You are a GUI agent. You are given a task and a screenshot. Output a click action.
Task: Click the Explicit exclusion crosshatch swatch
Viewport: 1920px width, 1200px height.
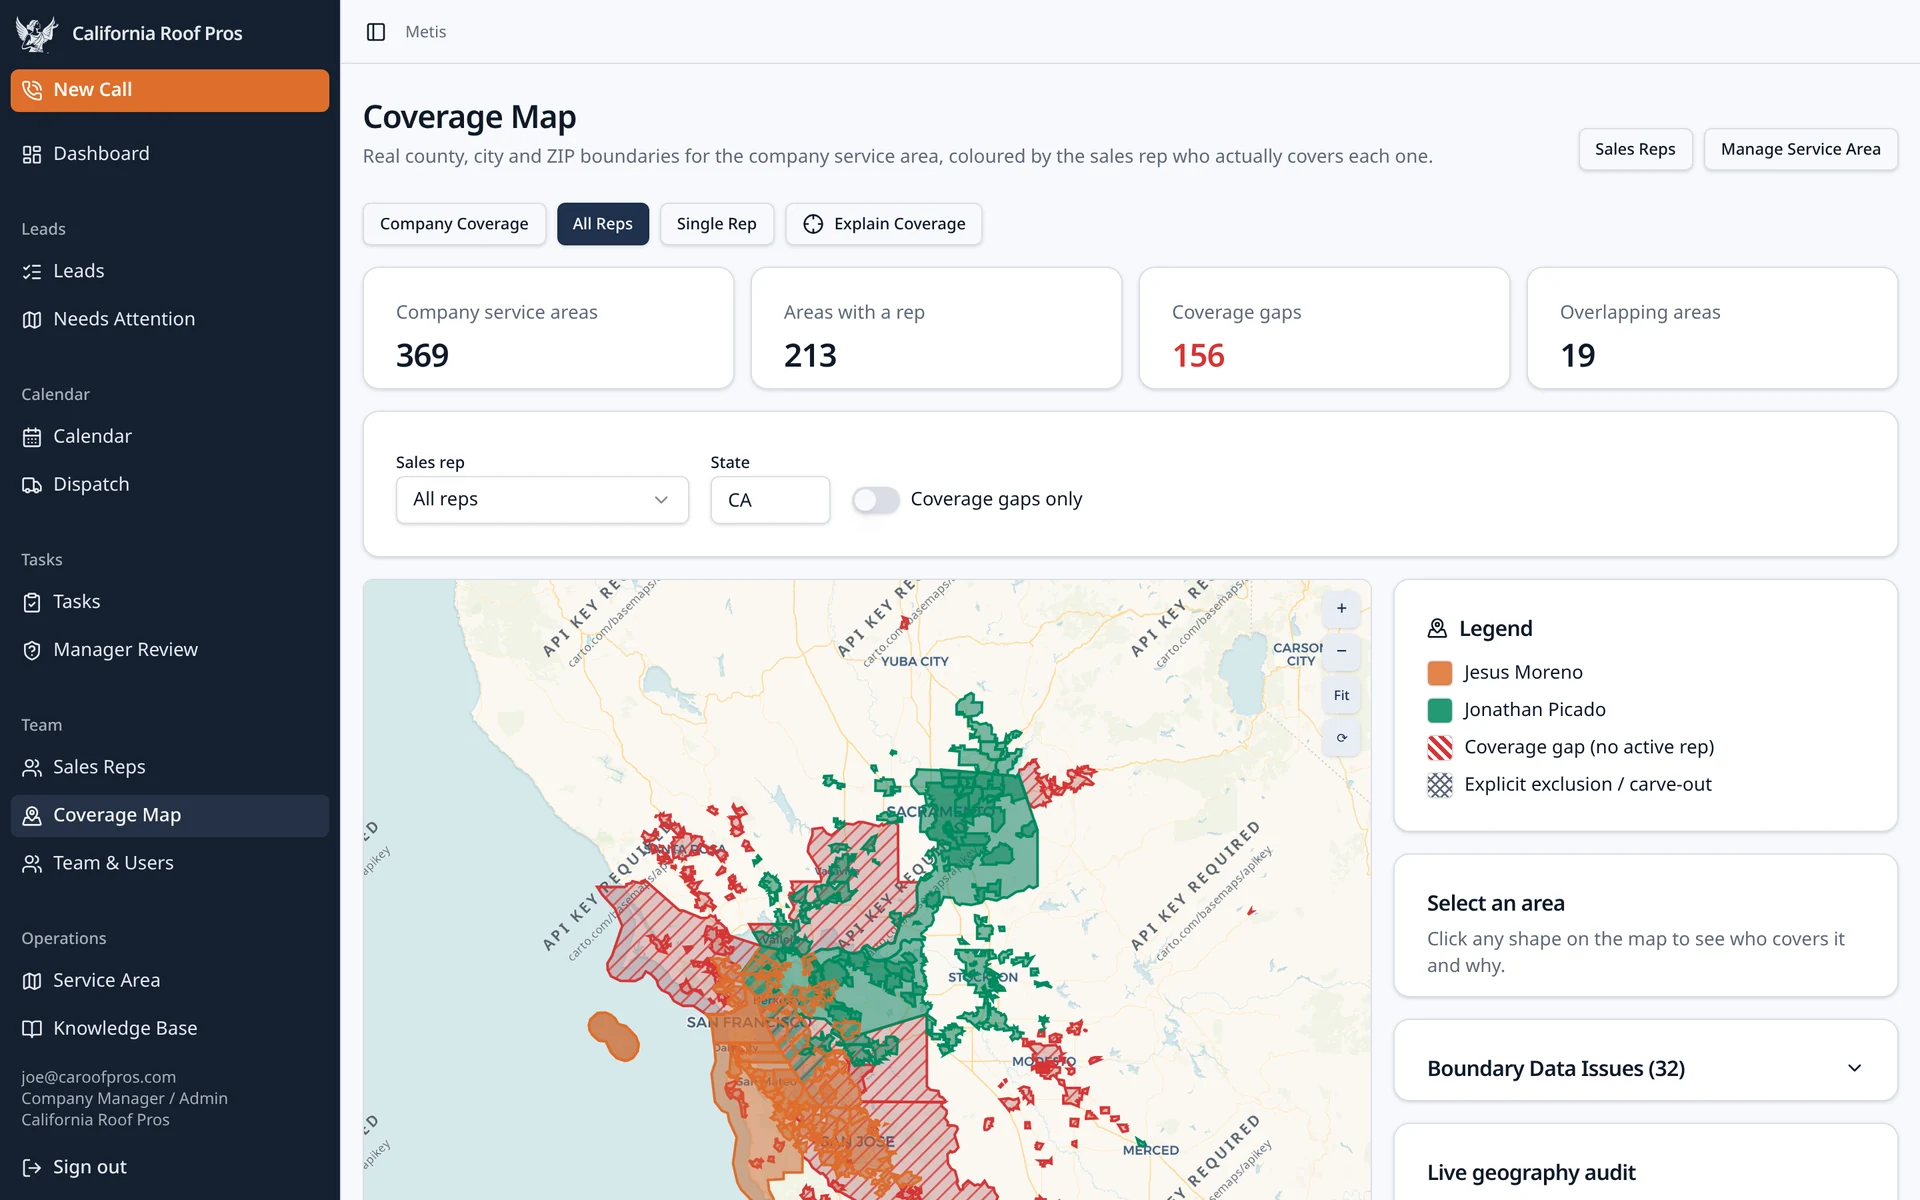(1440, 785)
